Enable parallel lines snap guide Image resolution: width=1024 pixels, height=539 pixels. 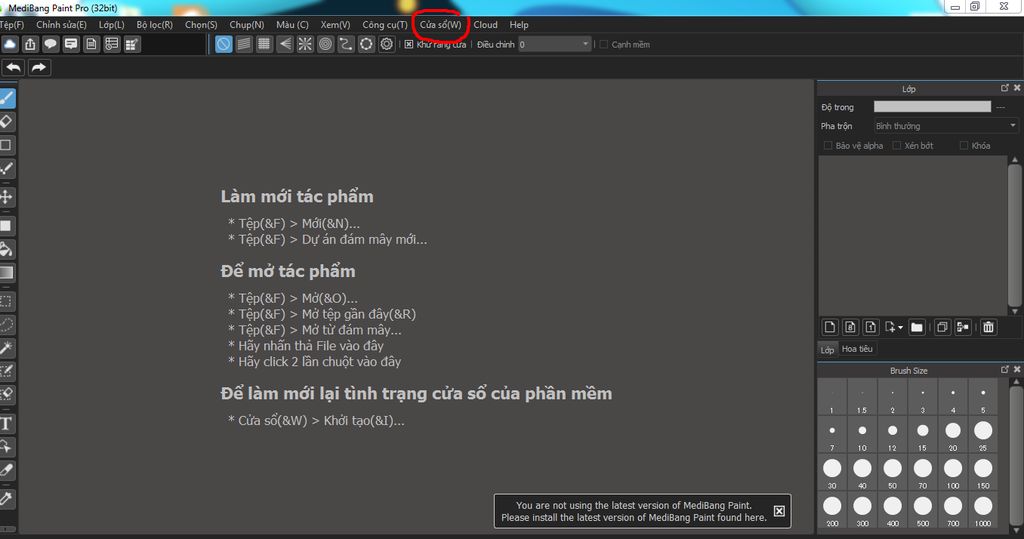(x=244, y=44)
